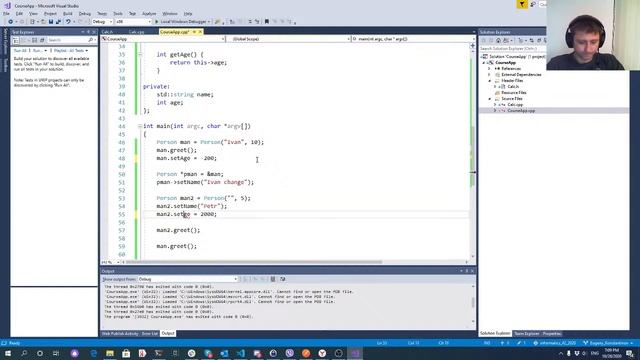Switch to the Team Explorer tab
Viewport: 640px width, 360px height.
527,333
